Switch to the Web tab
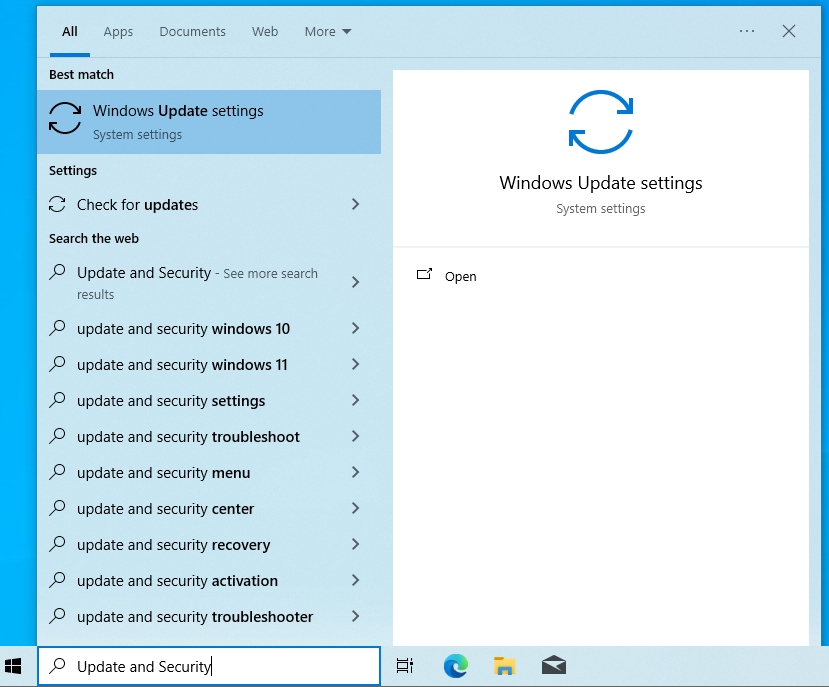 click(x=265, y=32)
